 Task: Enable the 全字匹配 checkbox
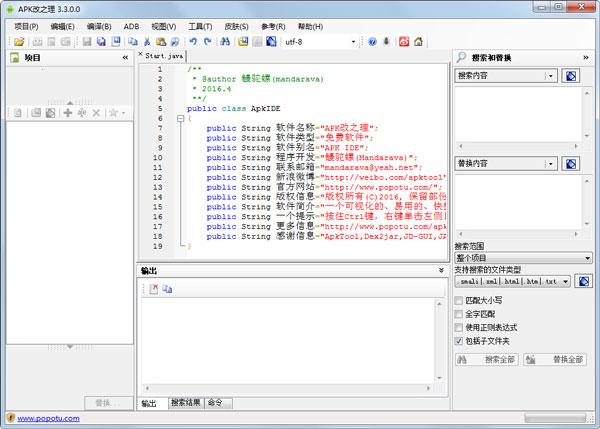459,314
